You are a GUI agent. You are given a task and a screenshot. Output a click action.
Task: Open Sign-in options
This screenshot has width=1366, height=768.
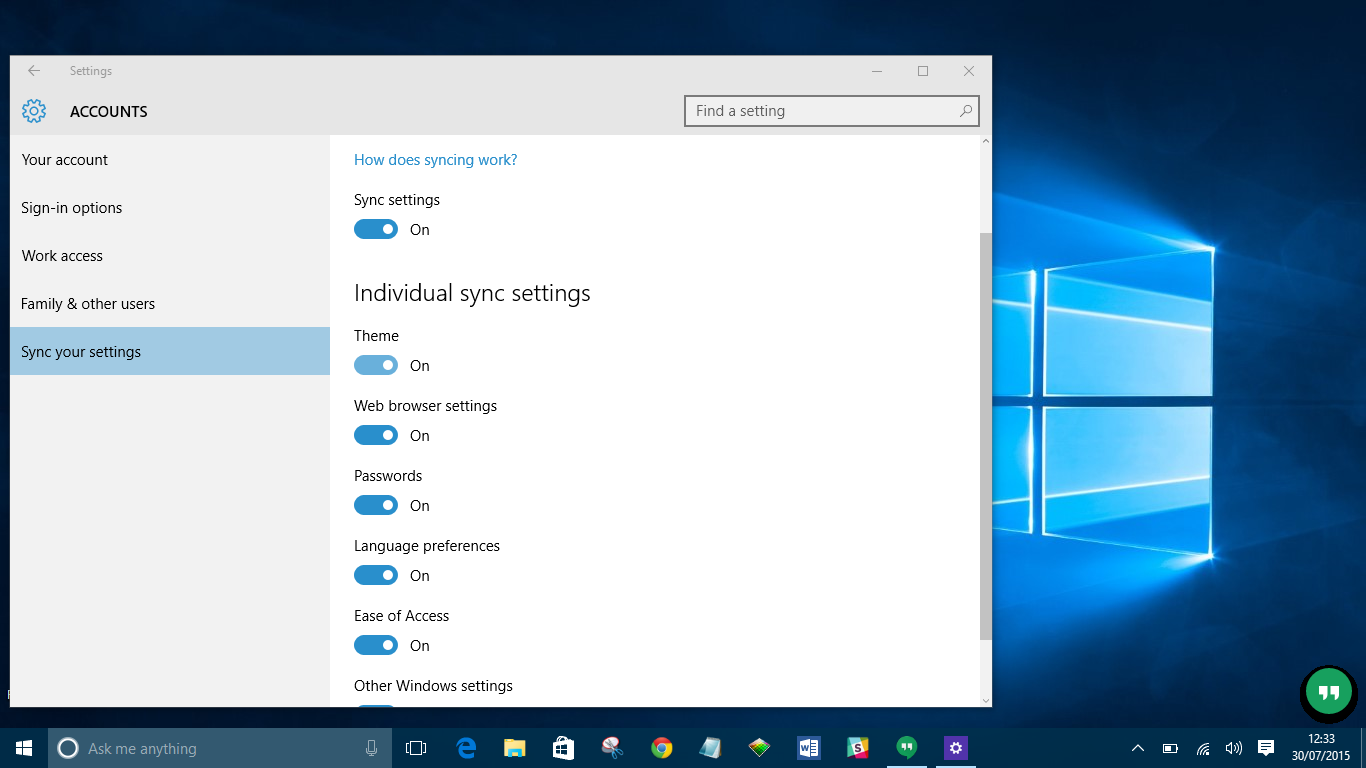(x=170, y=207)
